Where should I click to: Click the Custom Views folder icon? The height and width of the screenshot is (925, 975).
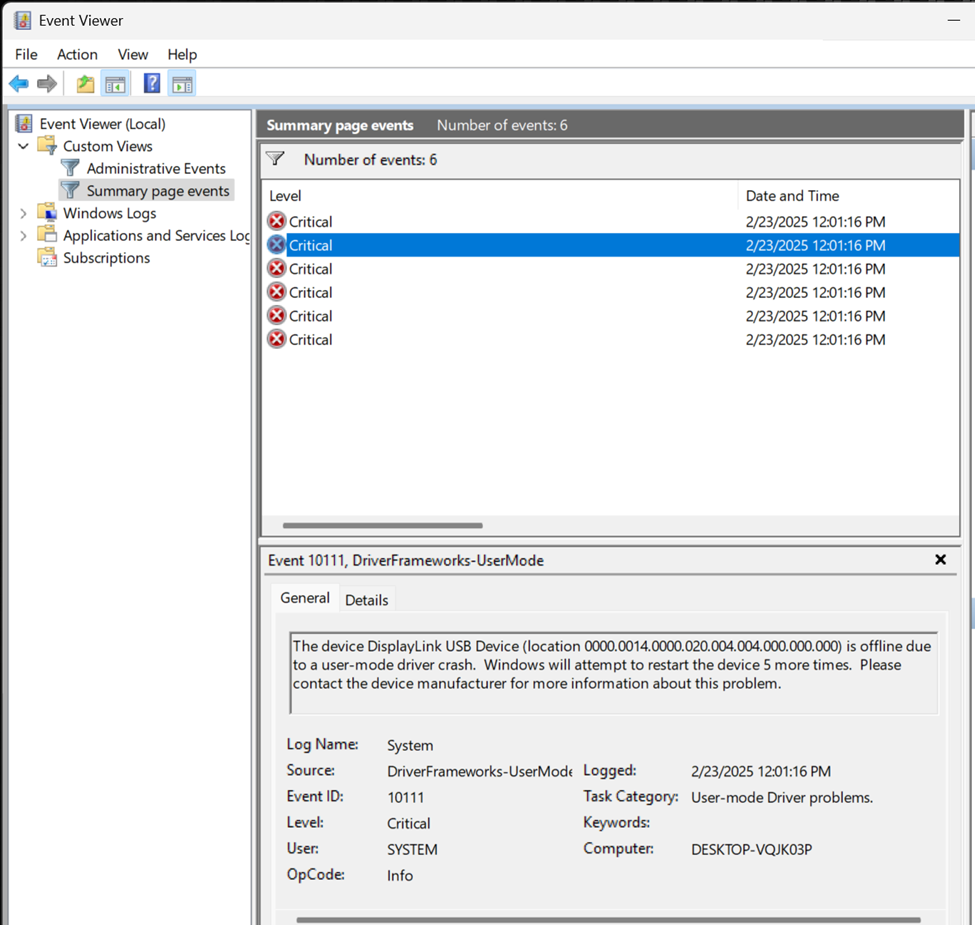click(47, 145)
